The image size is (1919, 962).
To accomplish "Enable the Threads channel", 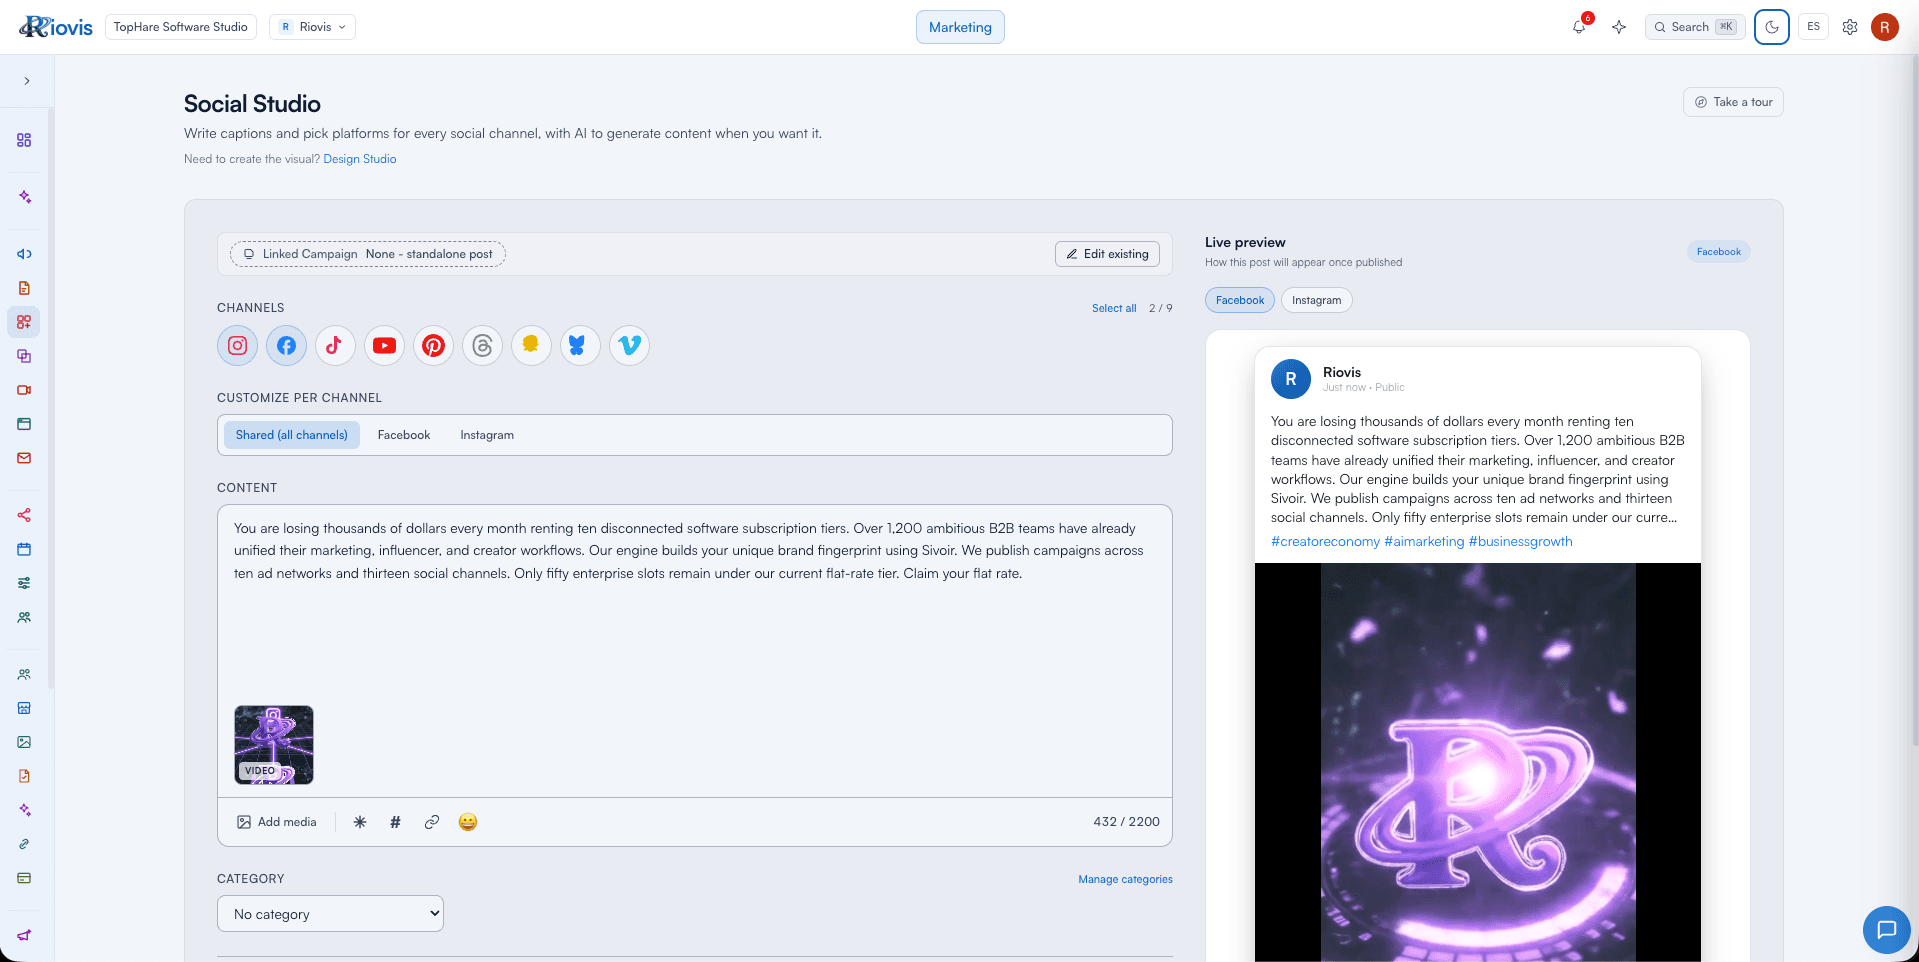I will pos(482,346).
